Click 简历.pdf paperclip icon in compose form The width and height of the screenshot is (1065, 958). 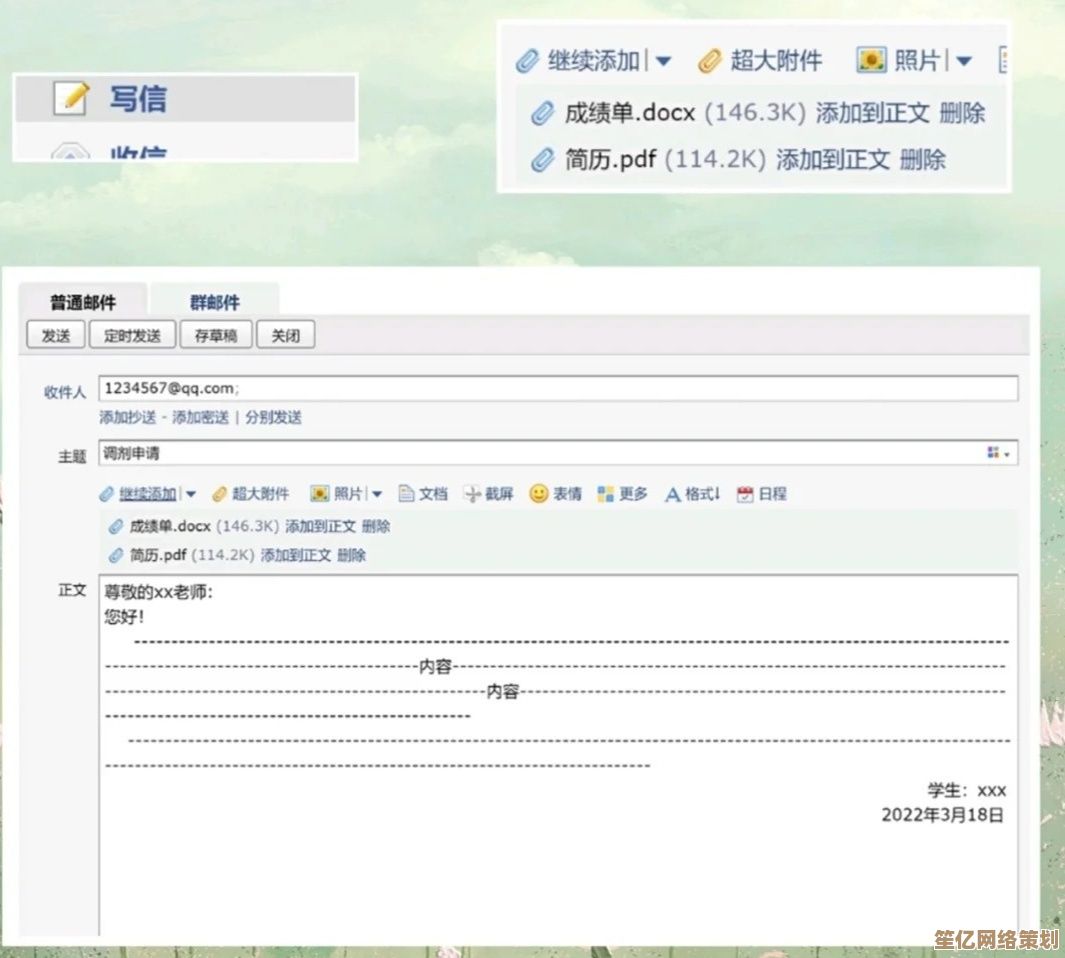coord(116,556)
